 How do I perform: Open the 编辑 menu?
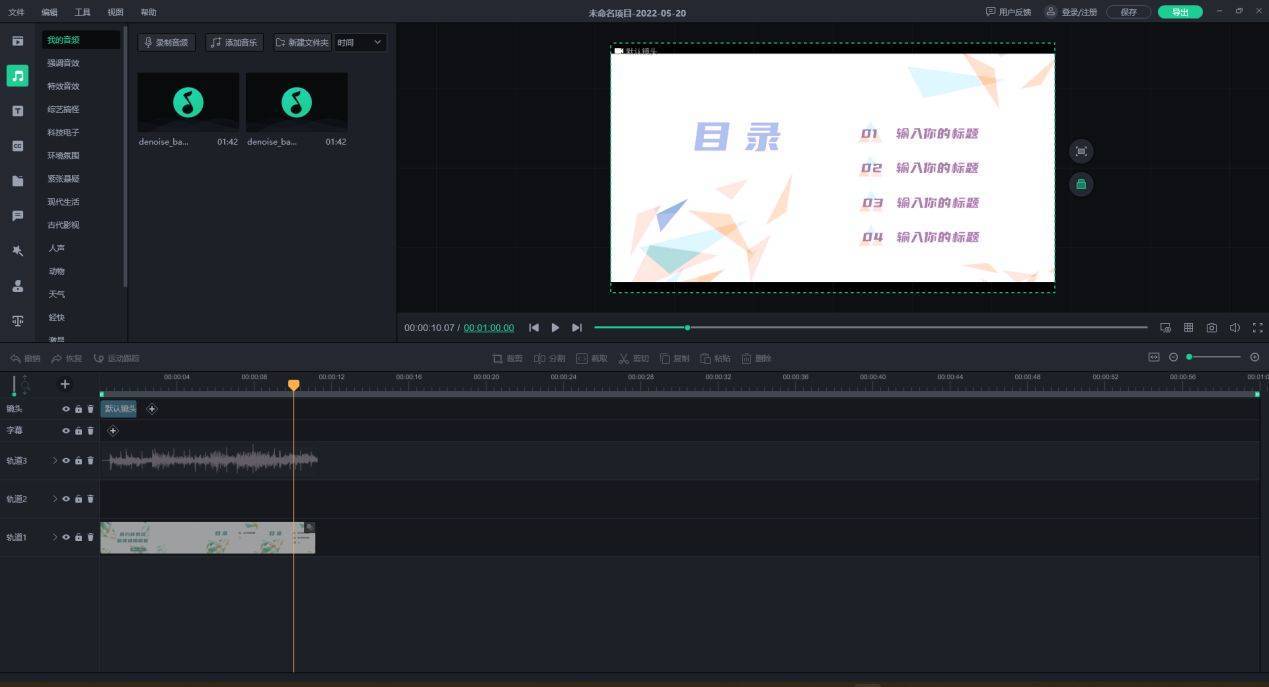(x=49, y=12)
